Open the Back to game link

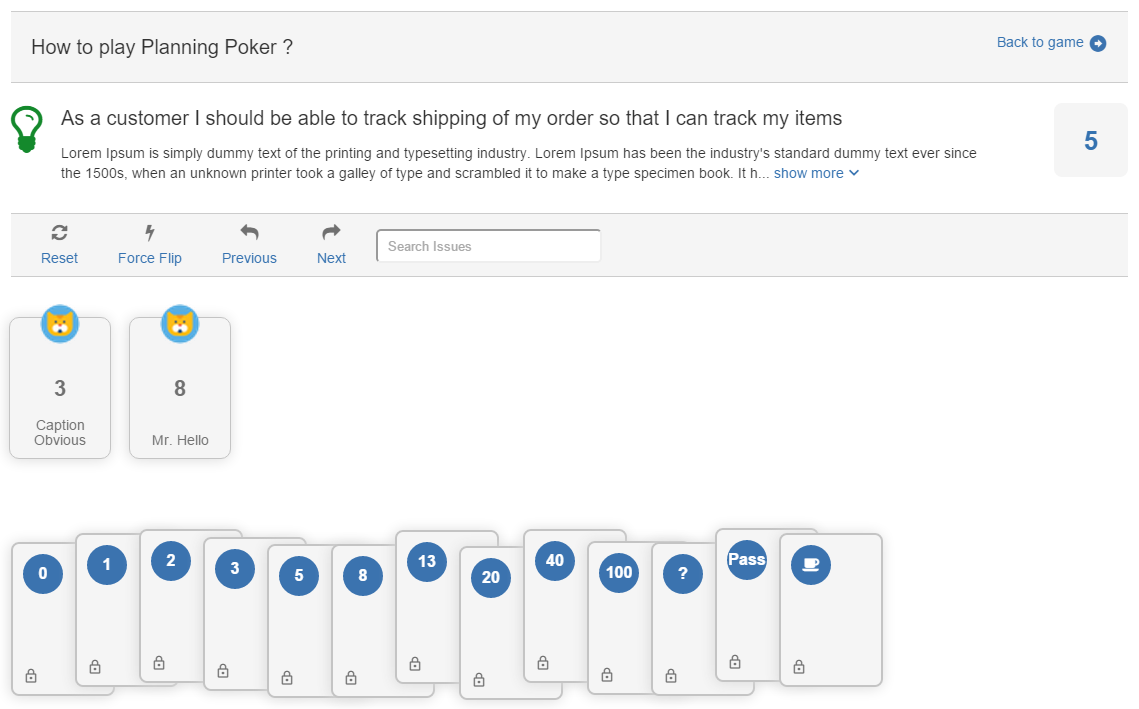pos(1040,42)
